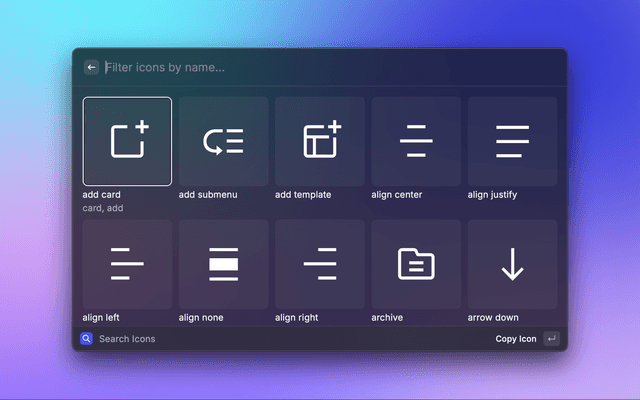The width and height of the screenshot is (640, 400).
Task: Select the align right icon
Action: point(320,264)
